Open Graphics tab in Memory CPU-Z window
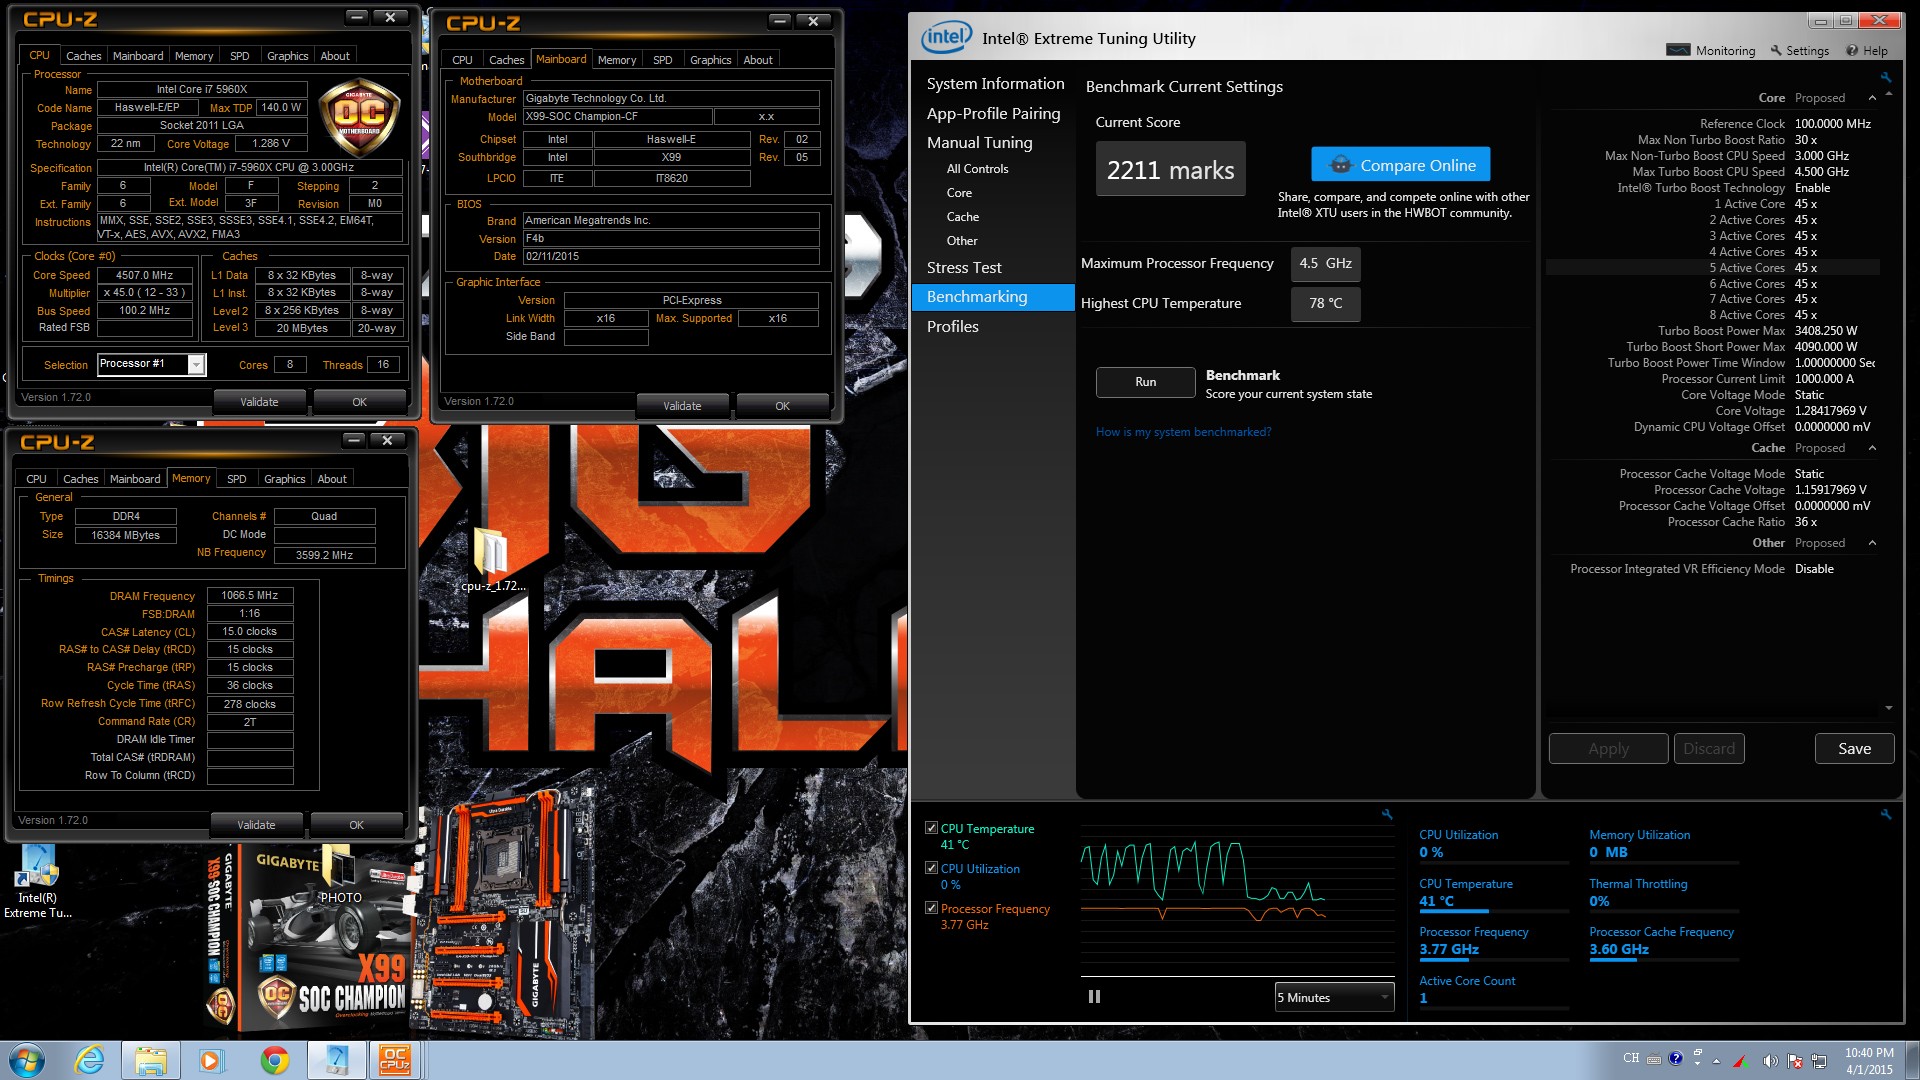1920x1080 pixels. click(284, 479)
